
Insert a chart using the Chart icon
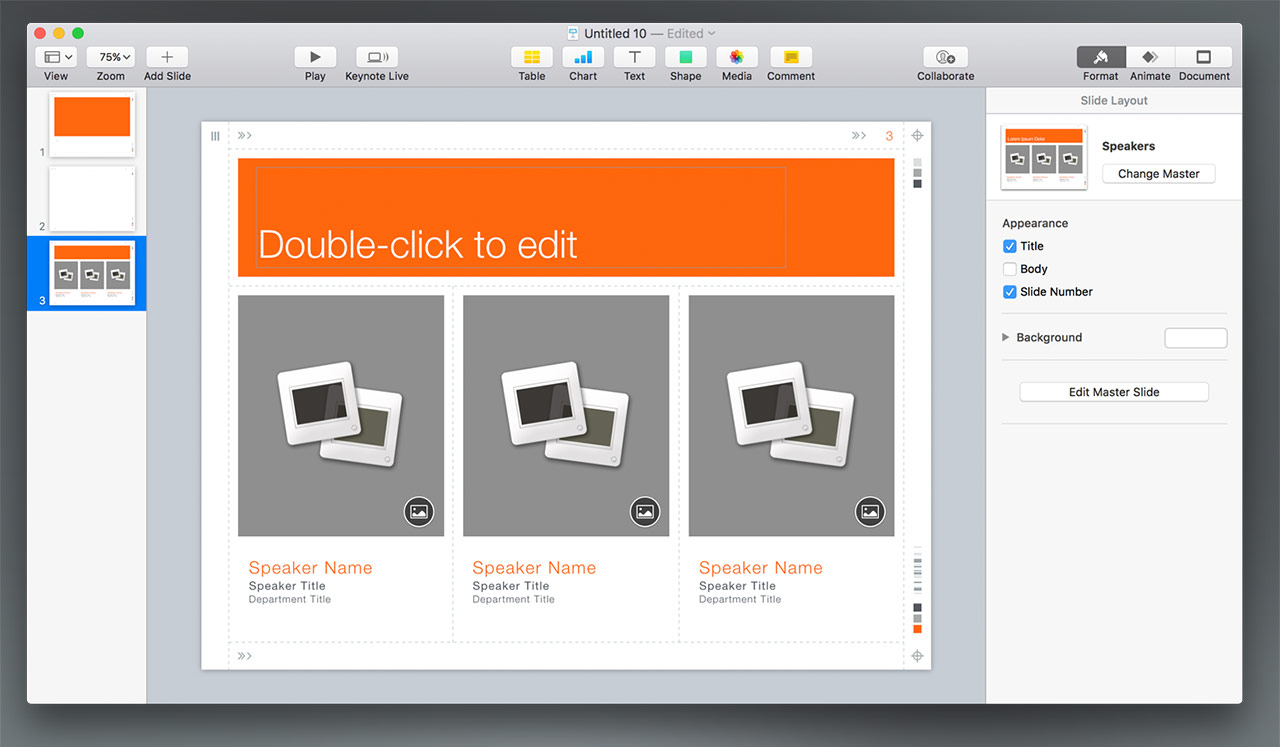click(x=583, y=58)
